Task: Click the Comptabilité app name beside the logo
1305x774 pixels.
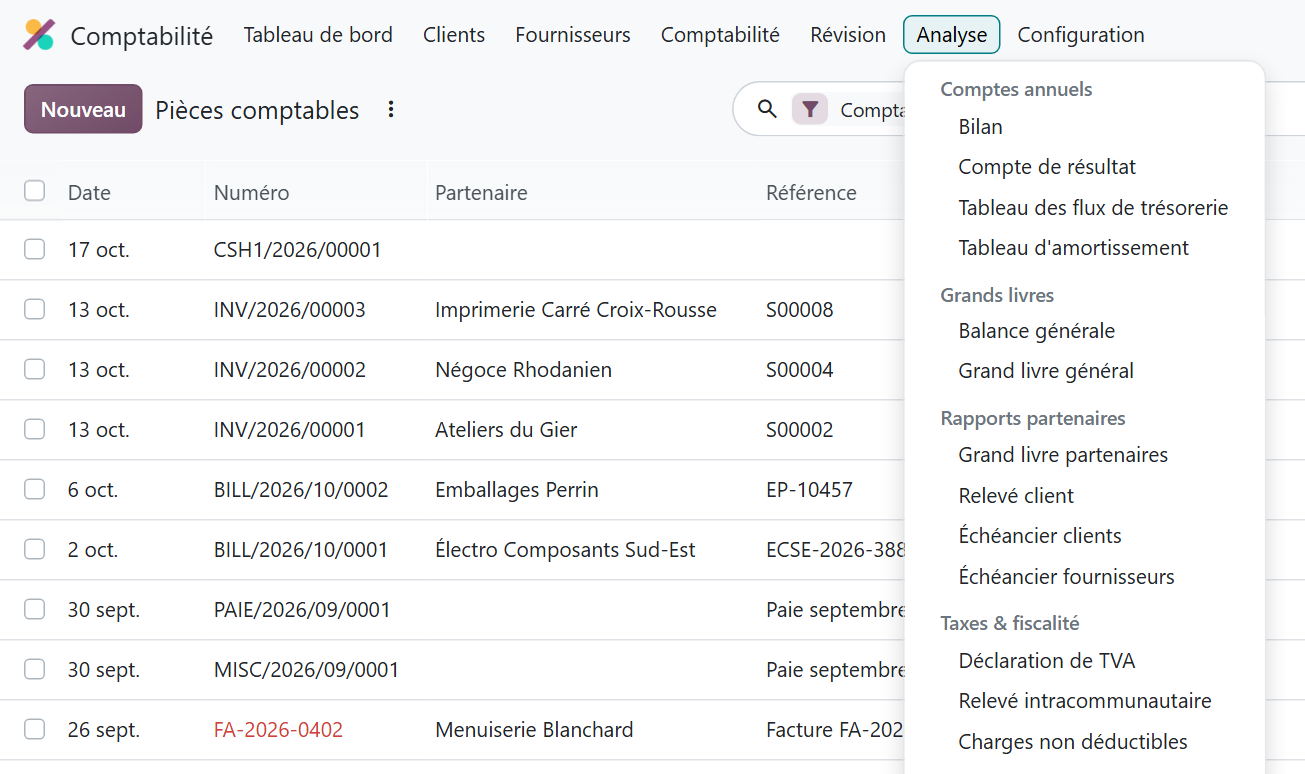Action: [x=141, y=36]
